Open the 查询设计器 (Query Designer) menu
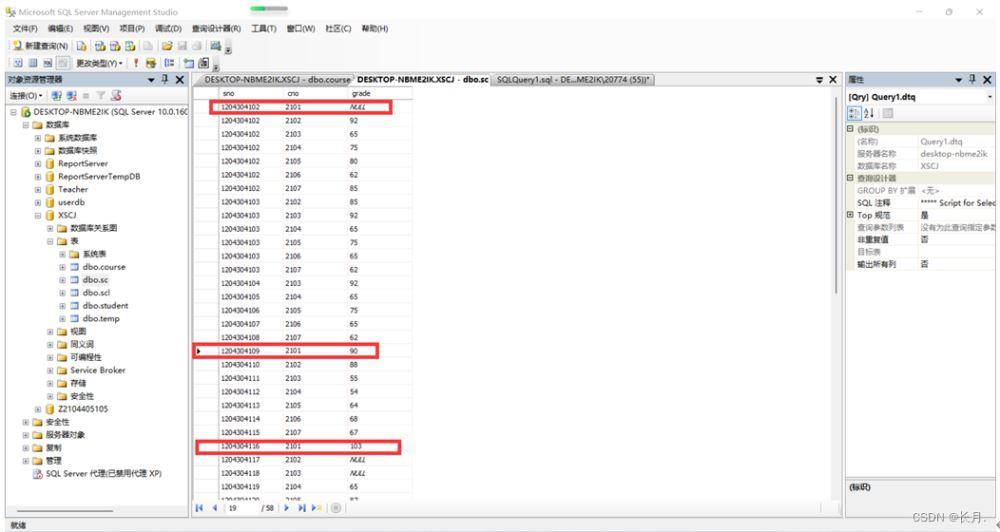Image resolution: width=1000 pixels, height=532 pixels. [x=216, y=29]
